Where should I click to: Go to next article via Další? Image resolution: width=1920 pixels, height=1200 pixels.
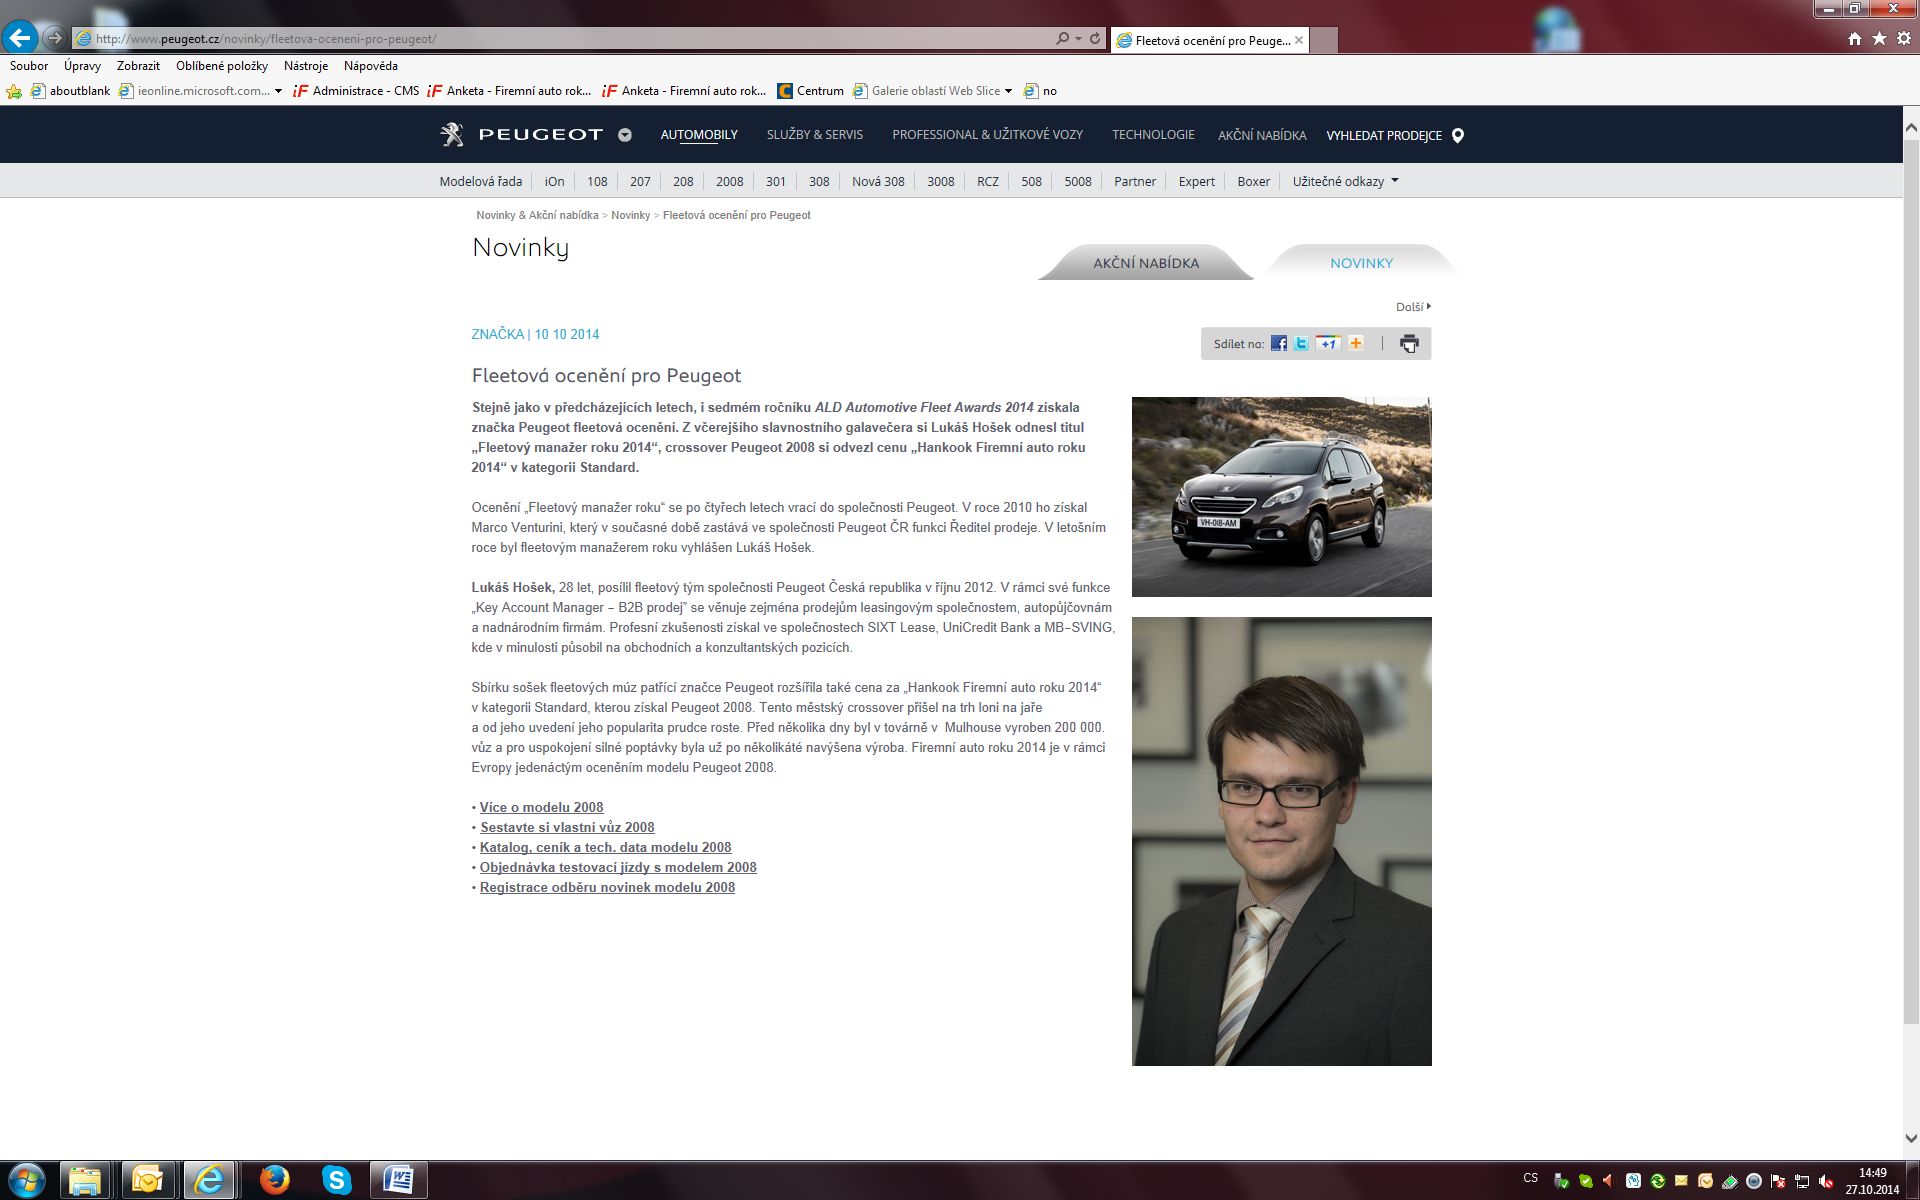click(1413, 307)
